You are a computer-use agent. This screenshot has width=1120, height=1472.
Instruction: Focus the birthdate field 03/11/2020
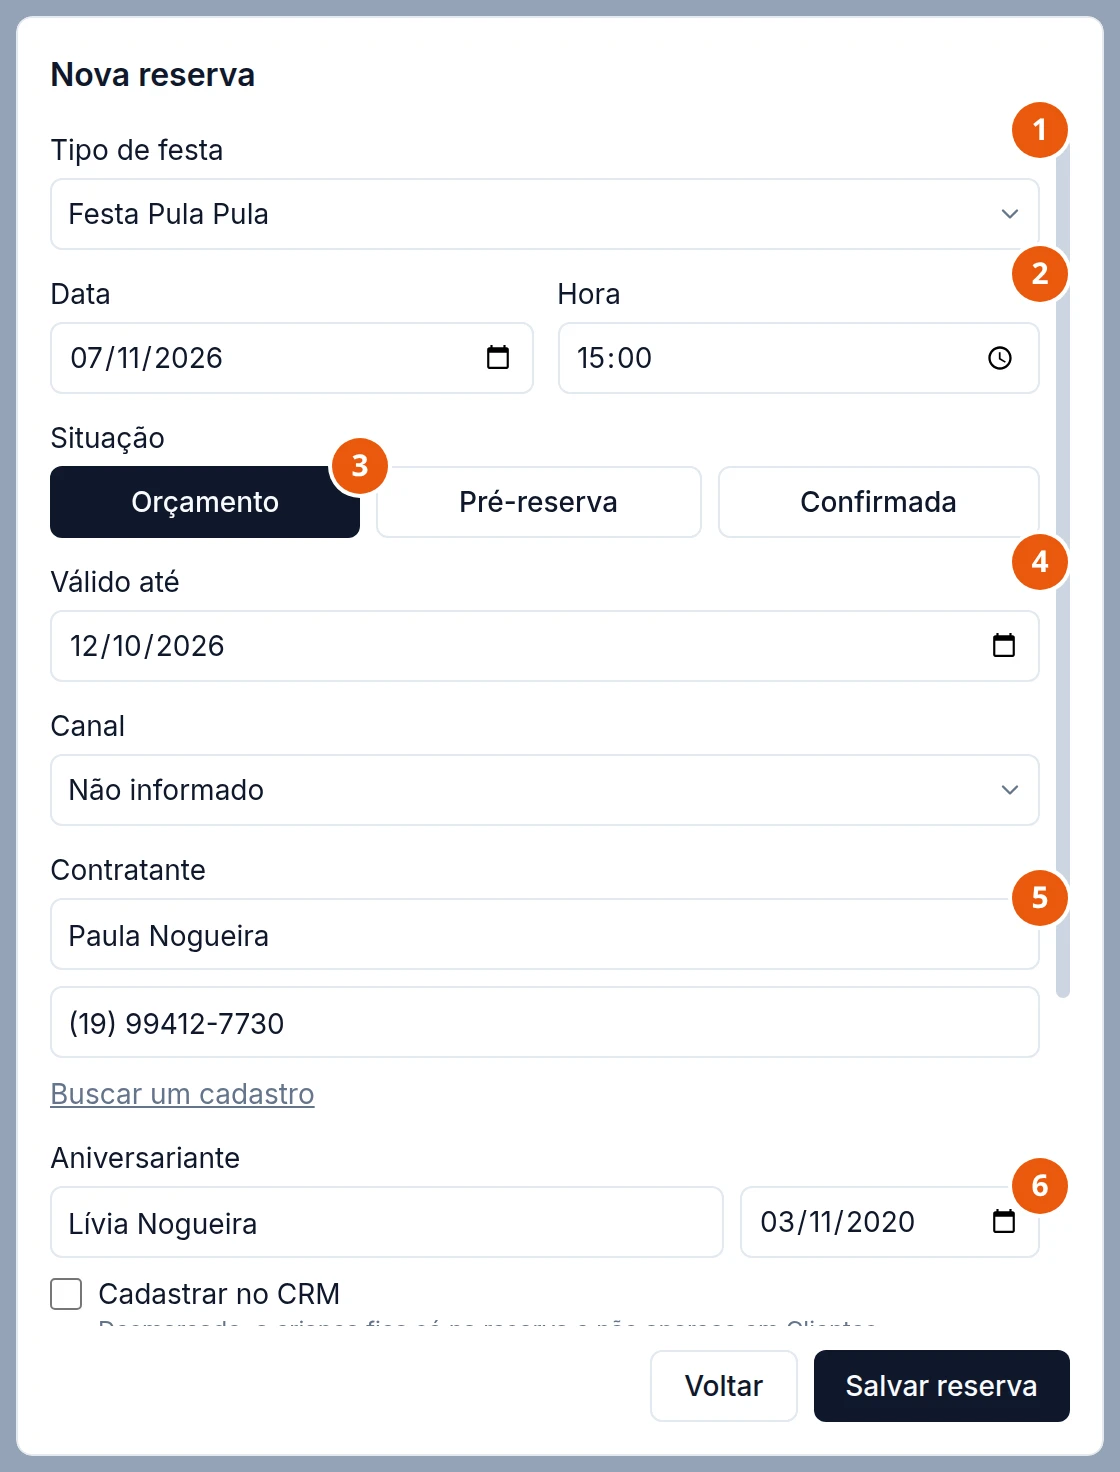(890, 1222)
